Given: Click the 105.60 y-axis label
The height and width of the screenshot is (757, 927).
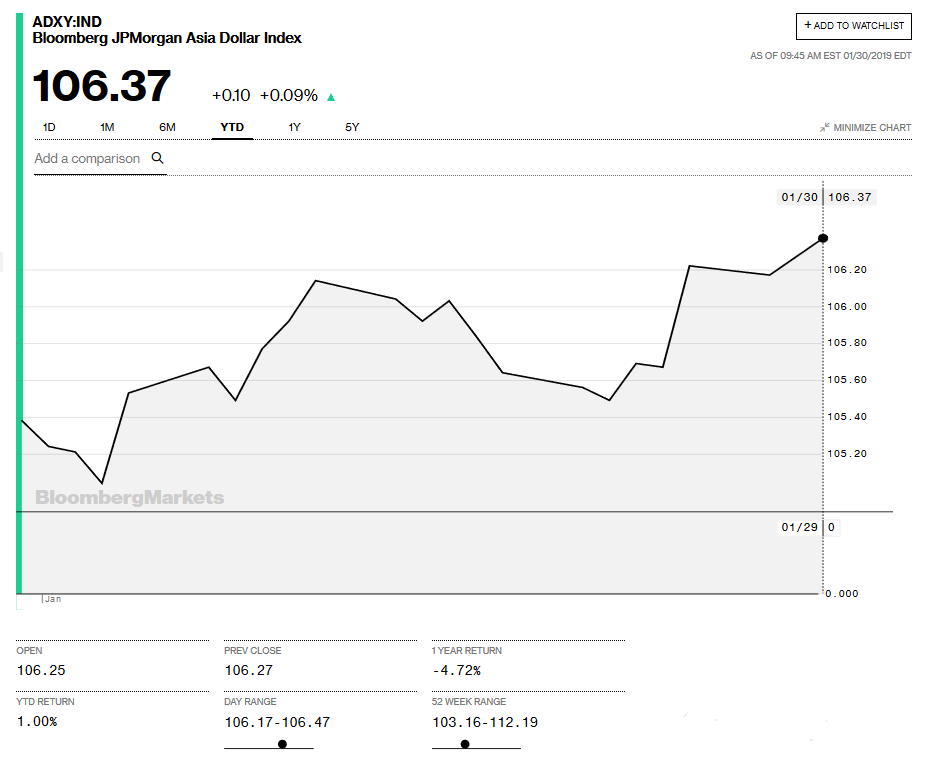Looking at the screenshot, I should pyautogui.click(x=847, y=380).
